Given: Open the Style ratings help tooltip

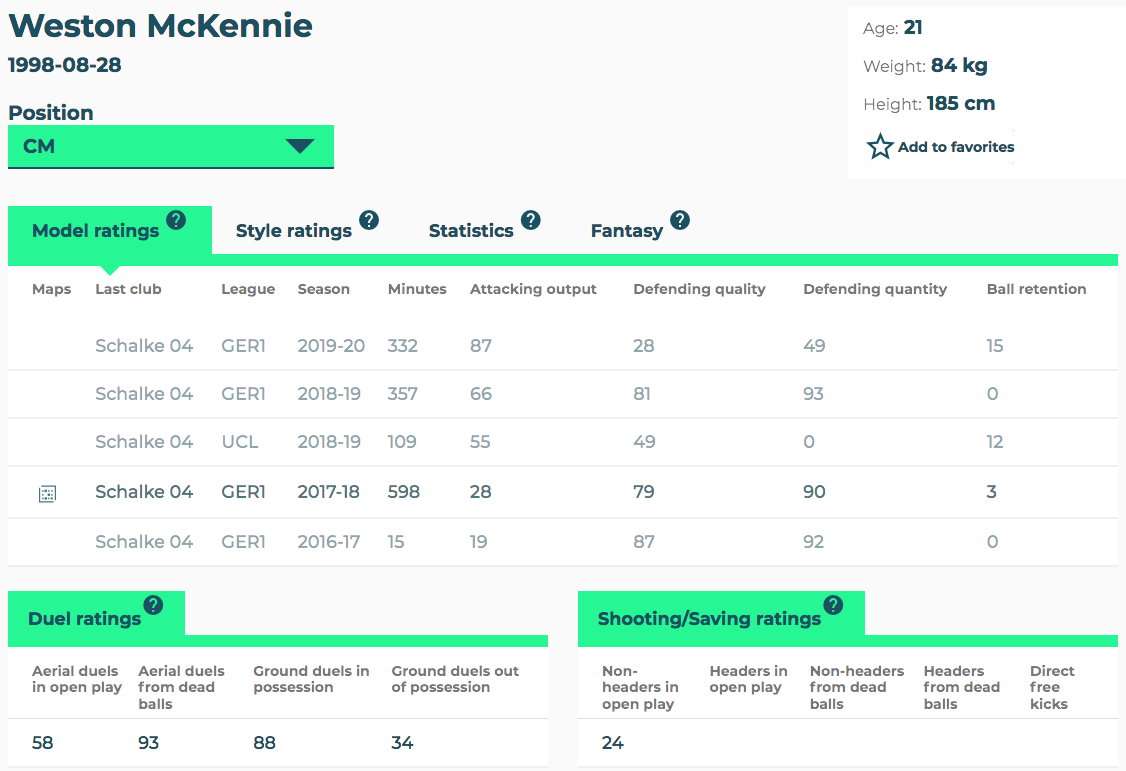Looking at the screenshot, I should point(369,222).
